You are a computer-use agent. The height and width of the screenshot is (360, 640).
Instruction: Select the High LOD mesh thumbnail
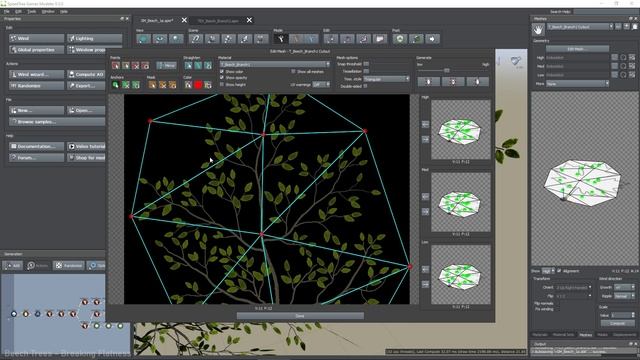coord(460,130)
